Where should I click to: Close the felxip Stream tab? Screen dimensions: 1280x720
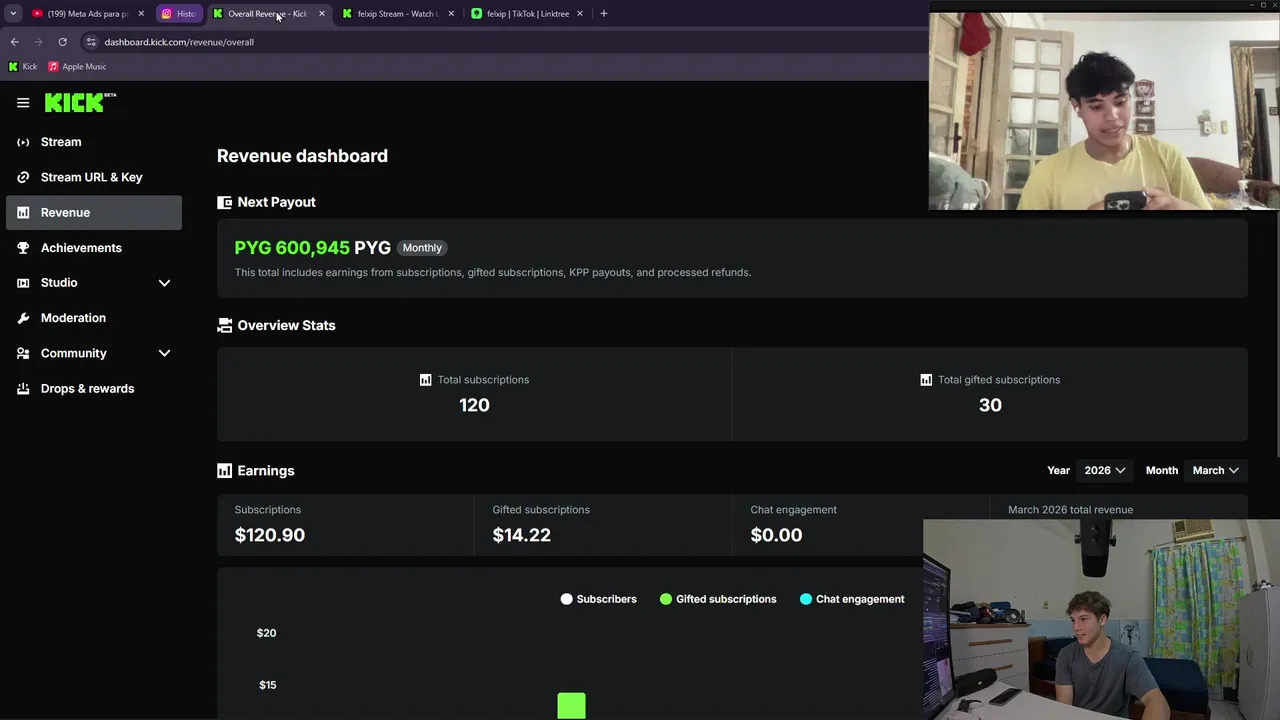point(451,14)
